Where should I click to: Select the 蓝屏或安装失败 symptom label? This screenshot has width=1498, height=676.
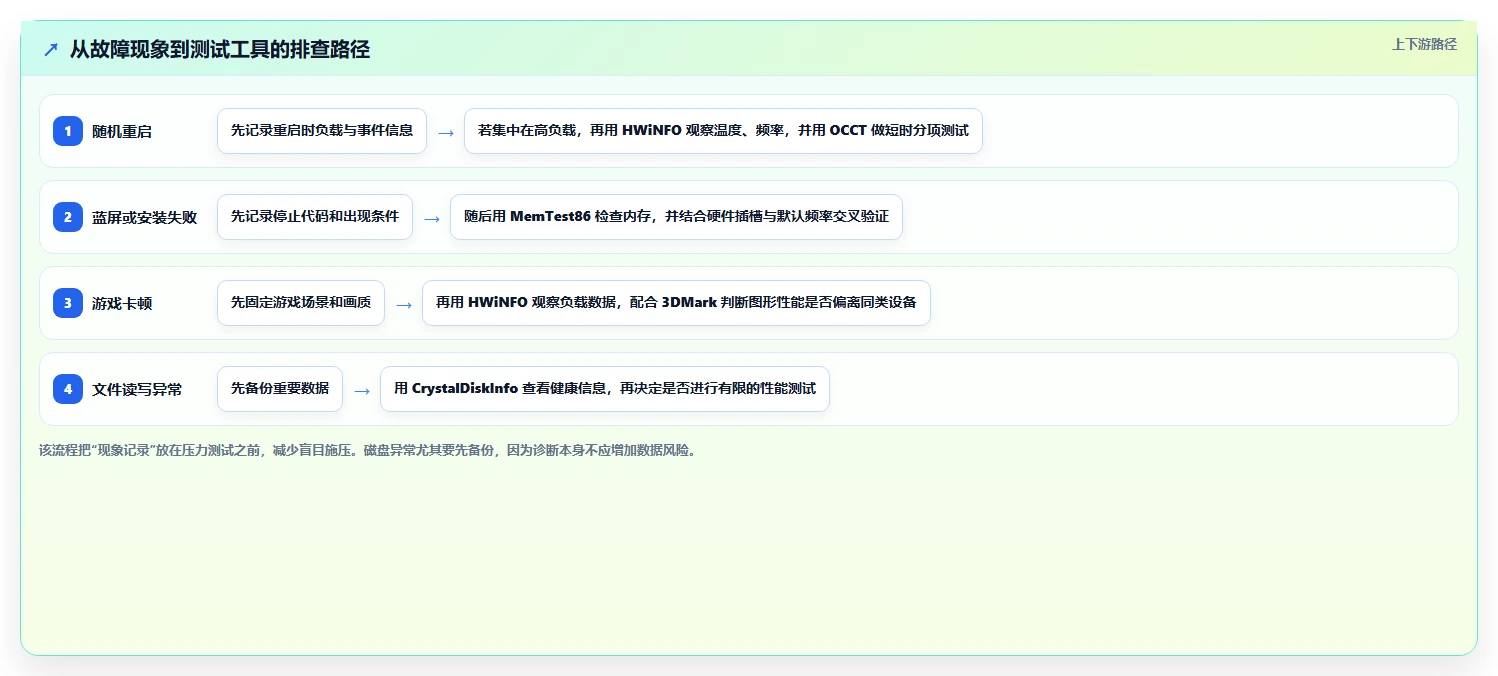coord(144,217)
